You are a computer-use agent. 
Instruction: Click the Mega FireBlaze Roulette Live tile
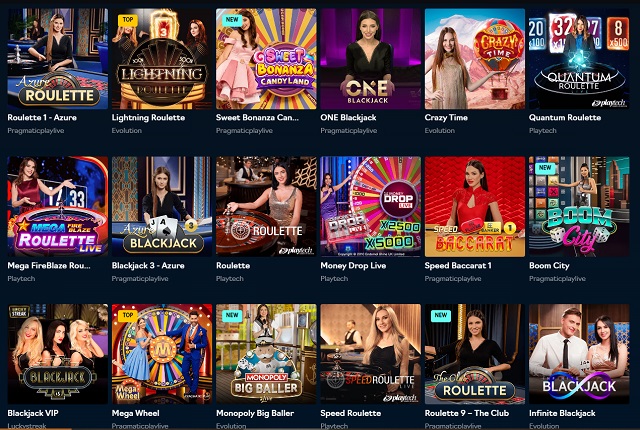click(58, 206)
